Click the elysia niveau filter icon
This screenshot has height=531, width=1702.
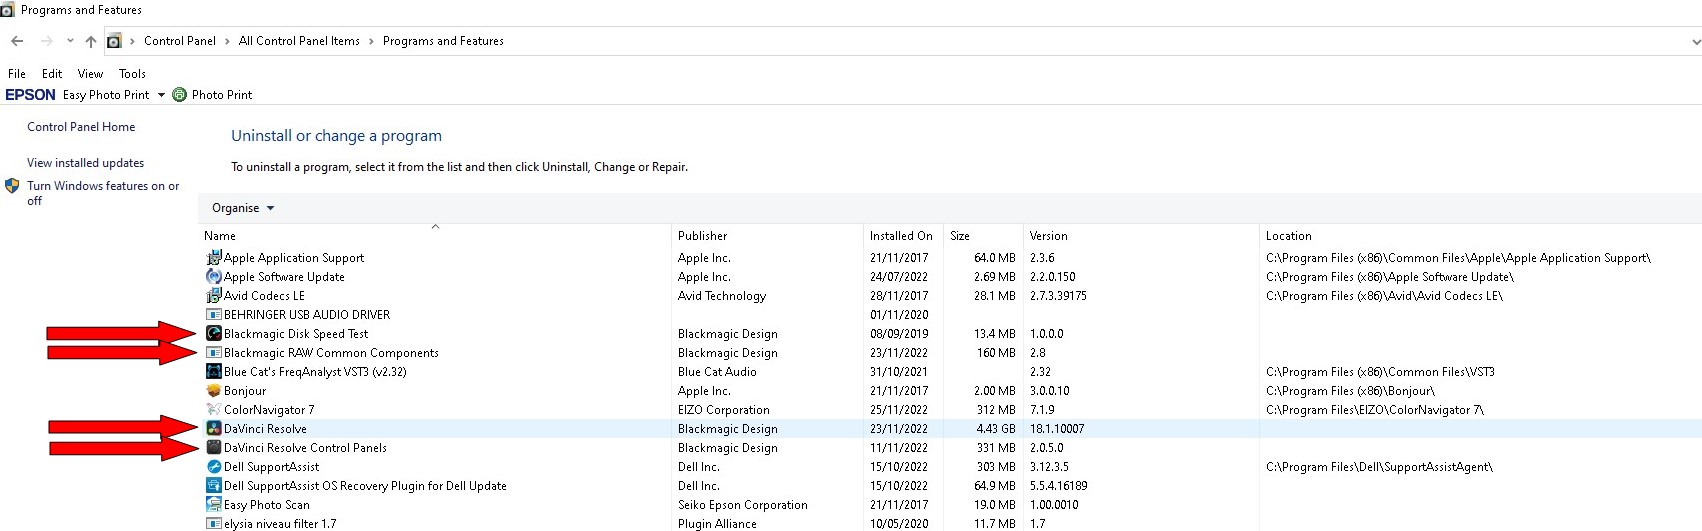(213, 524)
